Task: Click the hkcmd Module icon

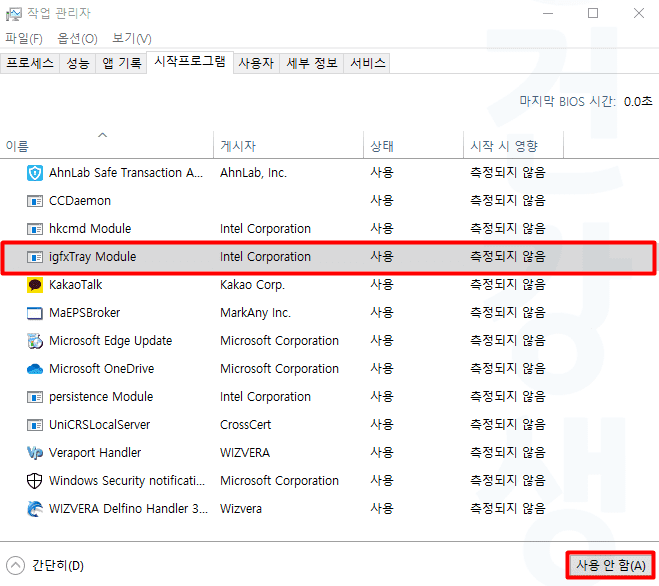Action: (x=35, y=229)
